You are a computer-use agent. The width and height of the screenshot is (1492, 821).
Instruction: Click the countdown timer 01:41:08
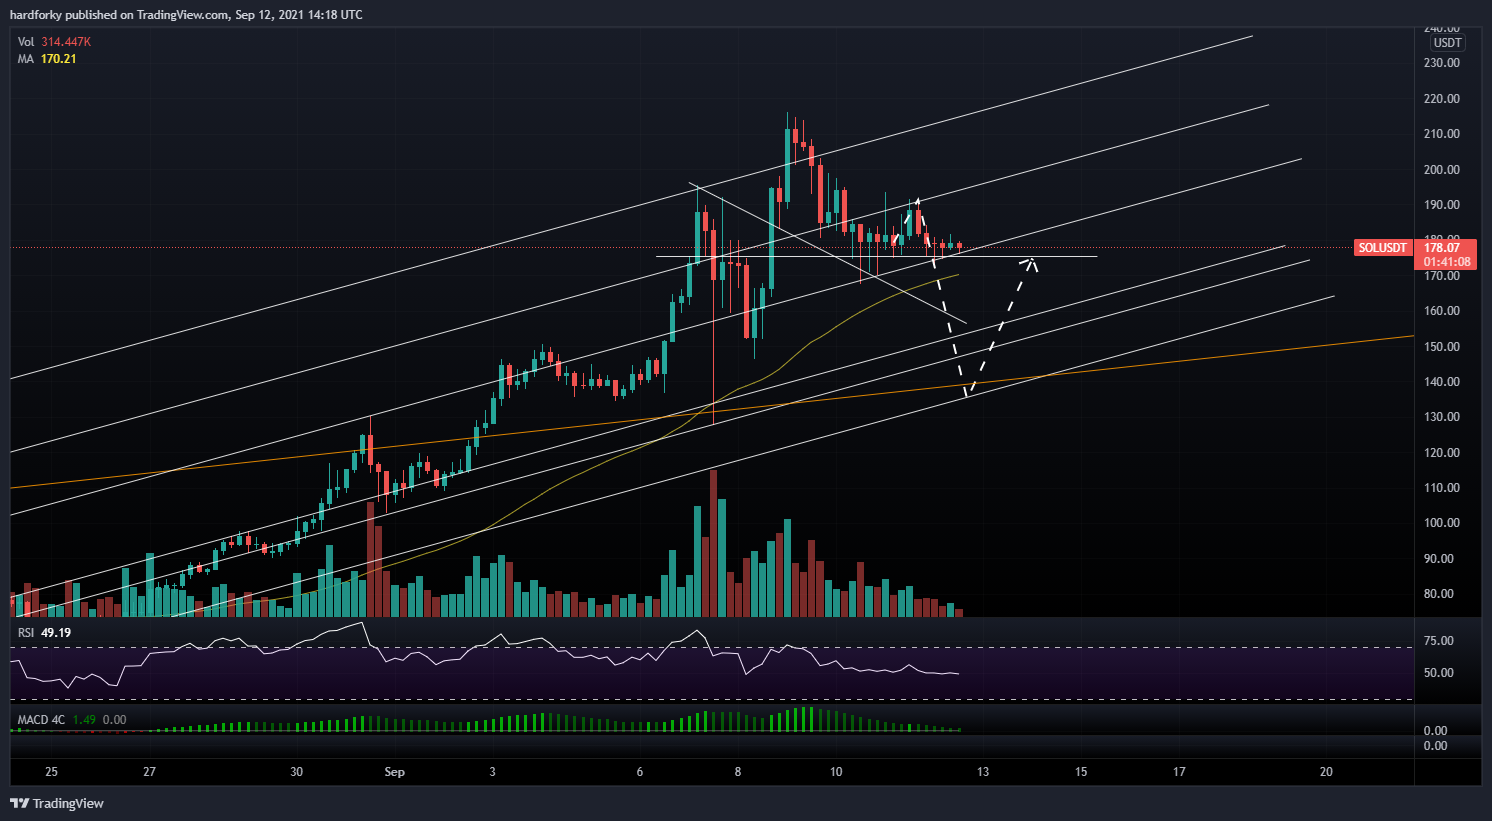coord(1447,262)
